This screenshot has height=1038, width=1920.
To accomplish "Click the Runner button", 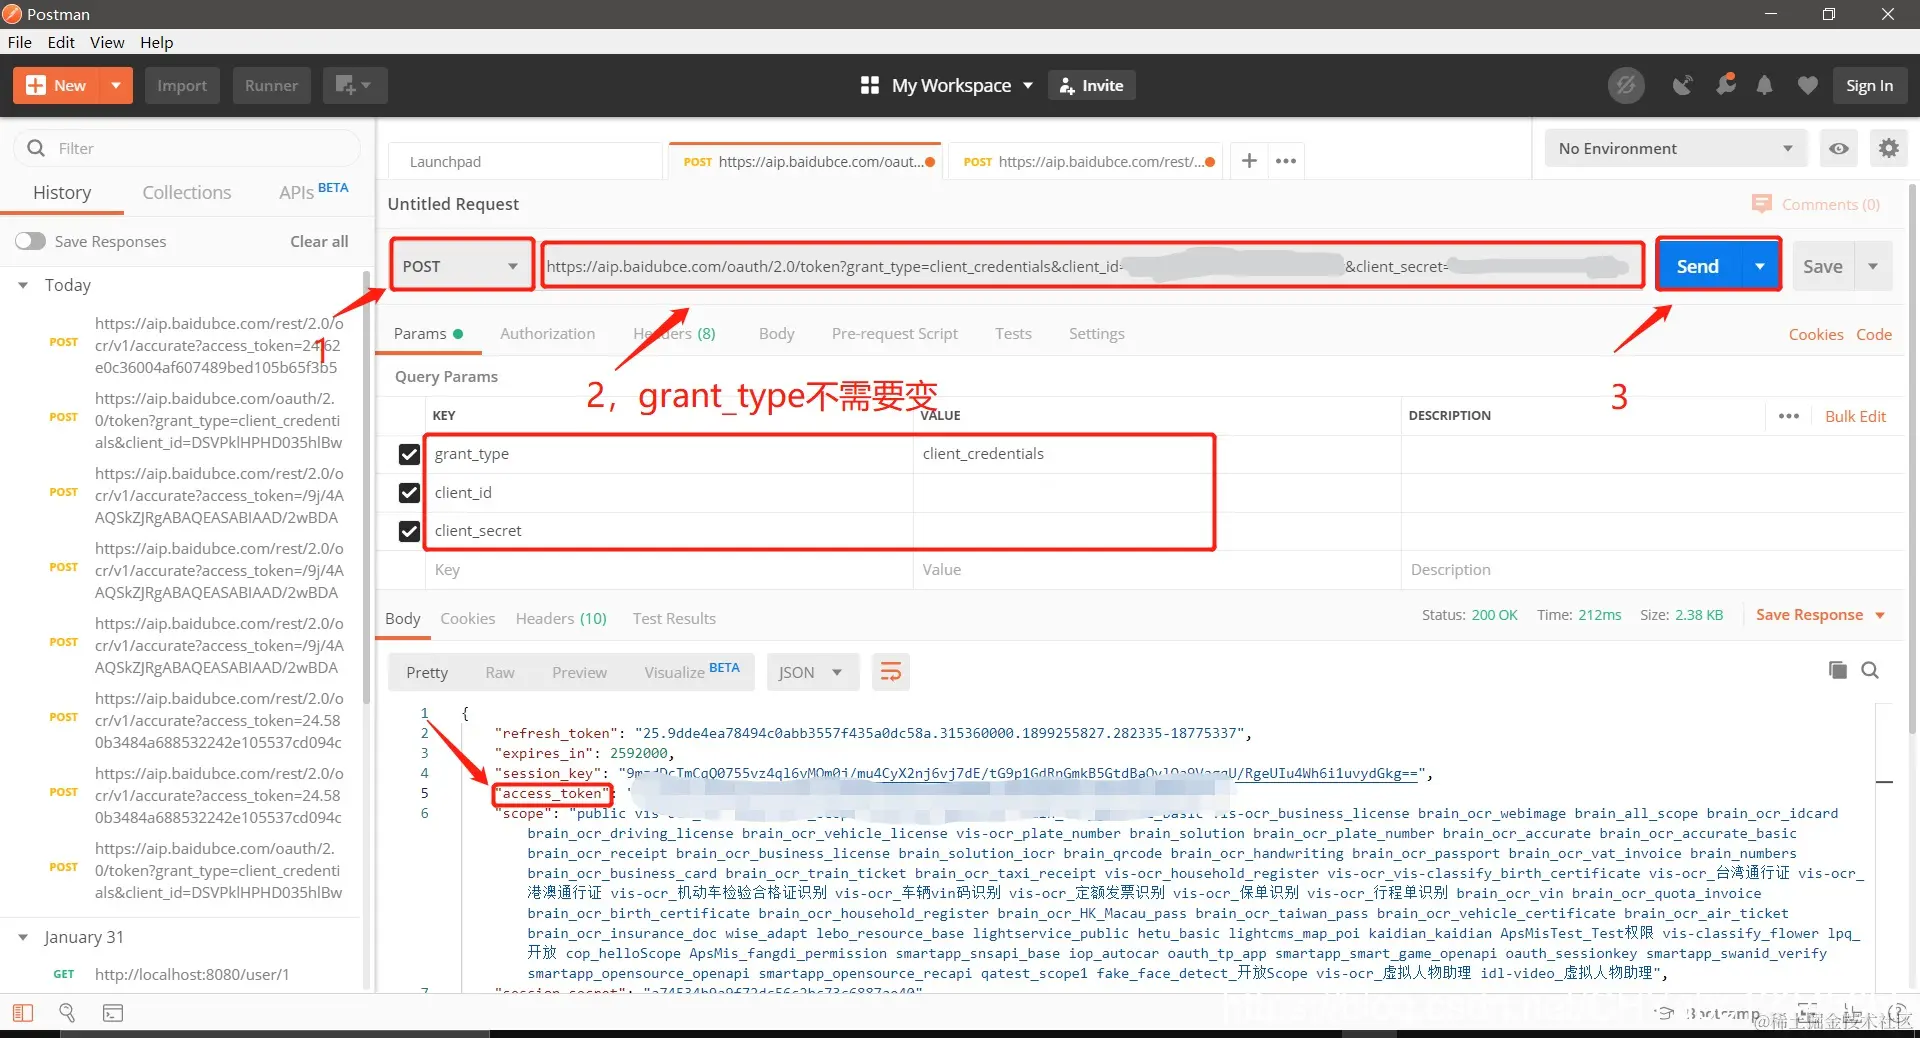I will [x=272, y=85].
